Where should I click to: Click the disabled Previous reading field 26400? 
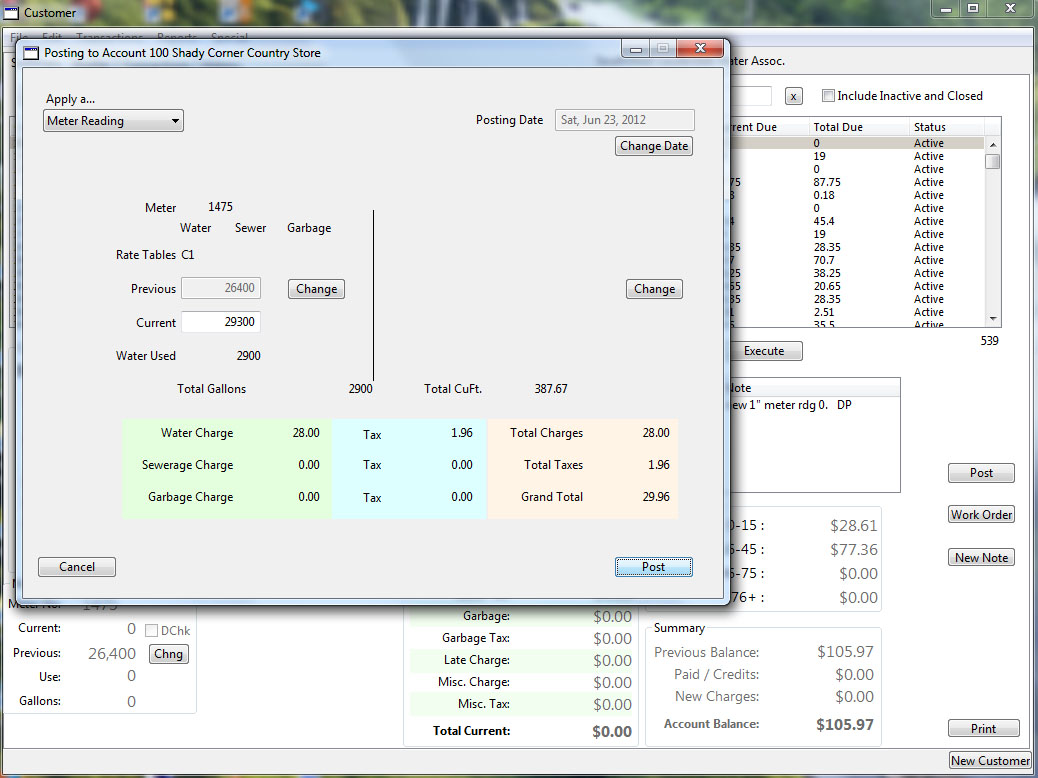(220, 287)
